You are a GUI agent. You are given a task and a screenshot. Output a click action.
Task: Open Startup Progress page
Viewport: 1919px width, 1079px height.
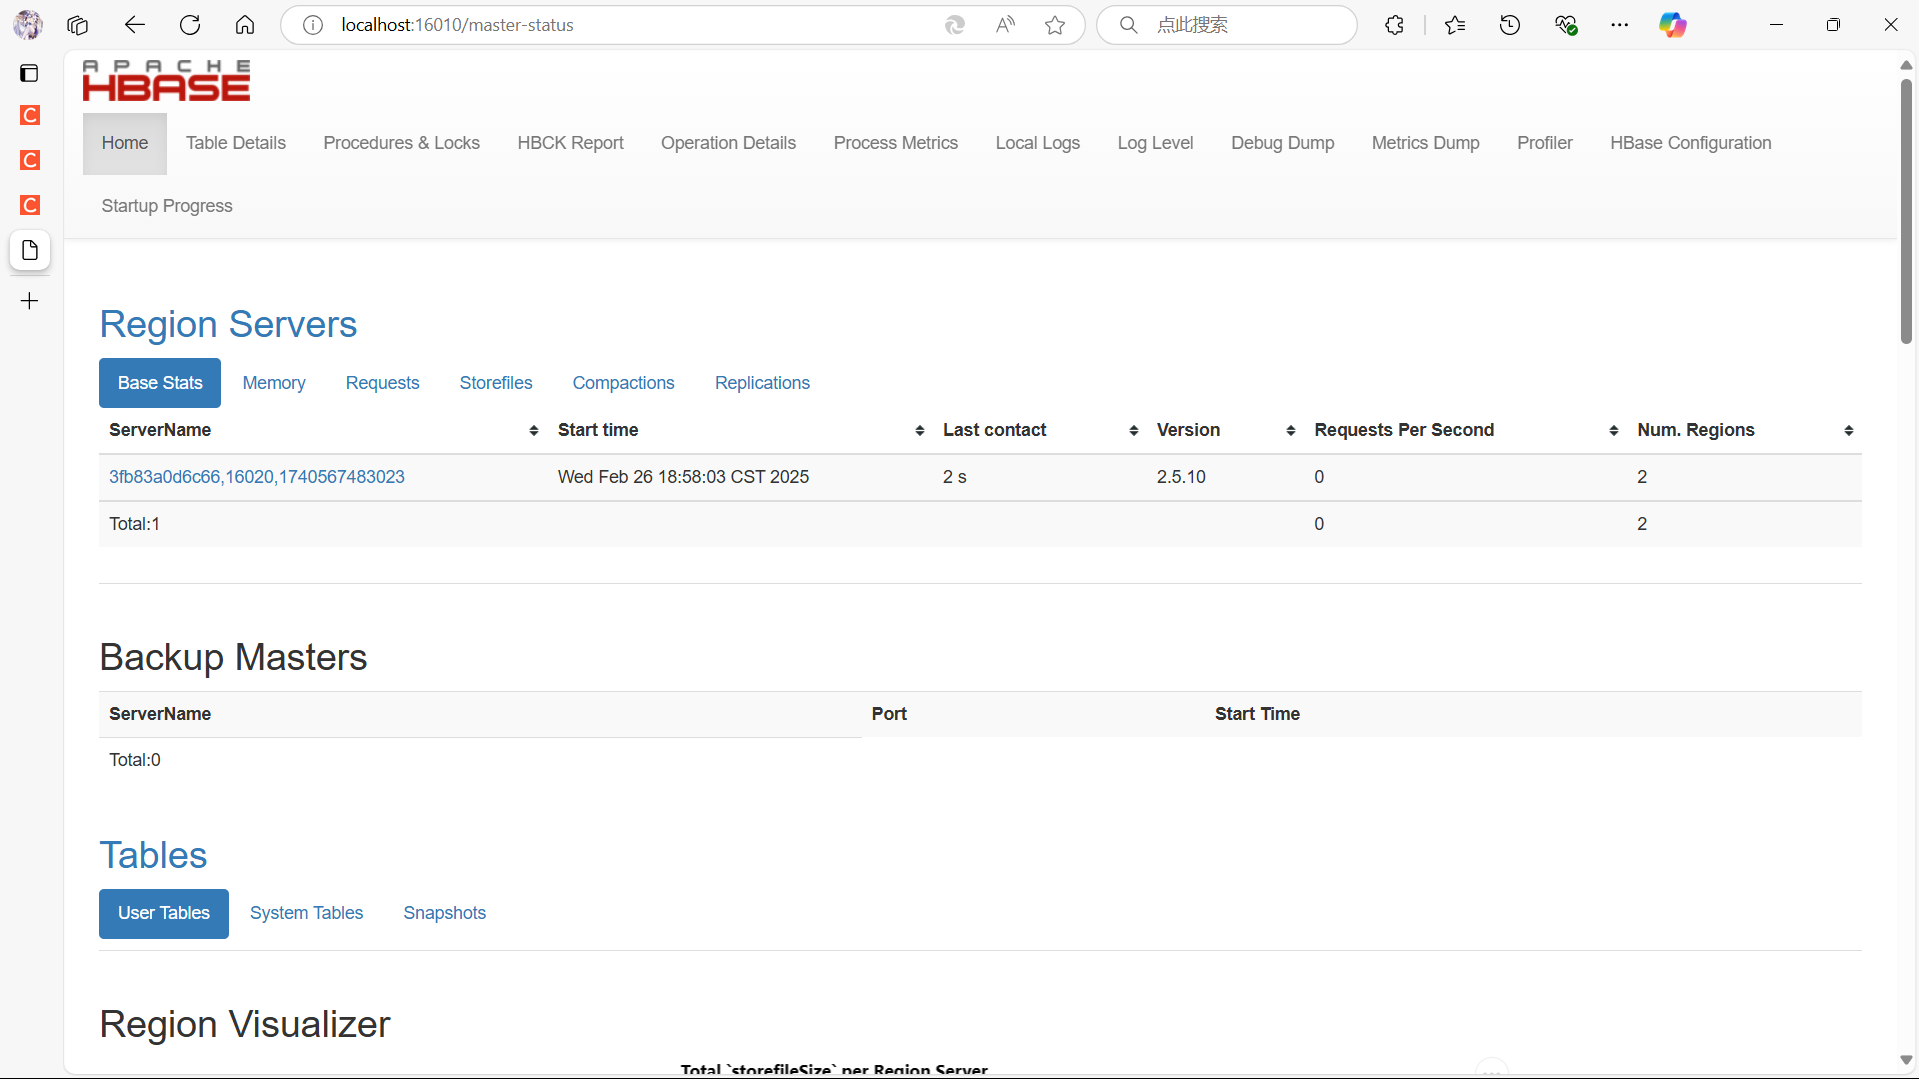[x=167, y=206]
